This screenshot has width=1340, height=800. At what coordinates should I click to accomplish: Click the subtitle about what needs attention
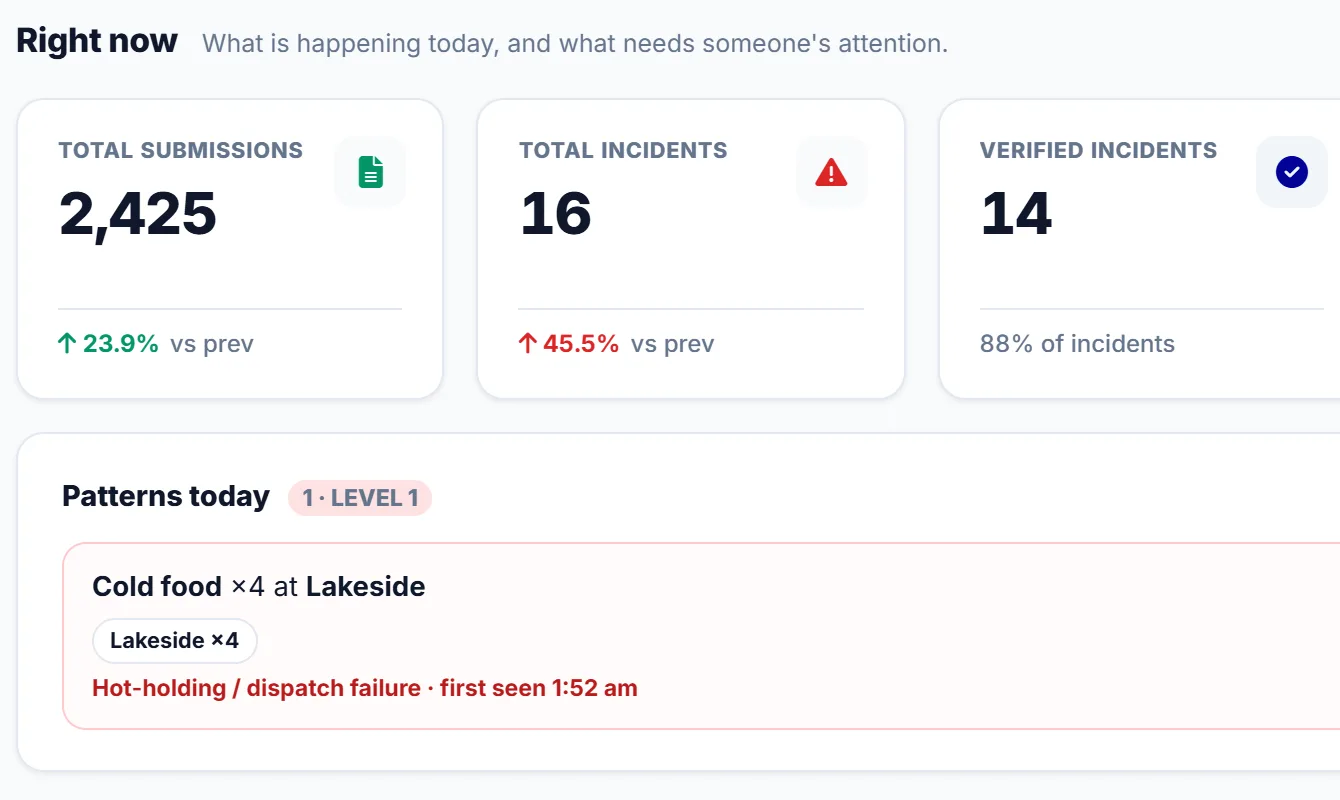[575, 44]
